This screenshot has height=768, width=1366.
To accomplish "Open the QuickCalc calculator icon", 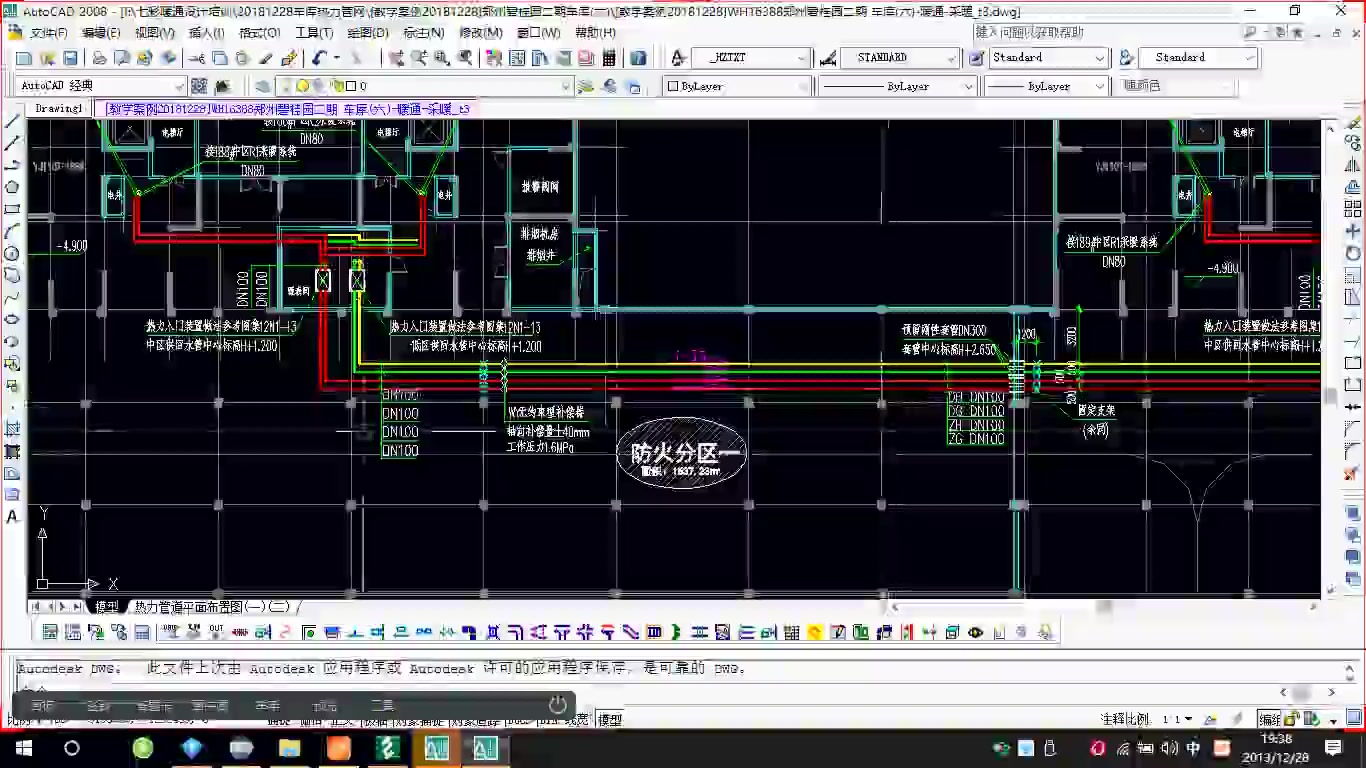I will [608, 58].
